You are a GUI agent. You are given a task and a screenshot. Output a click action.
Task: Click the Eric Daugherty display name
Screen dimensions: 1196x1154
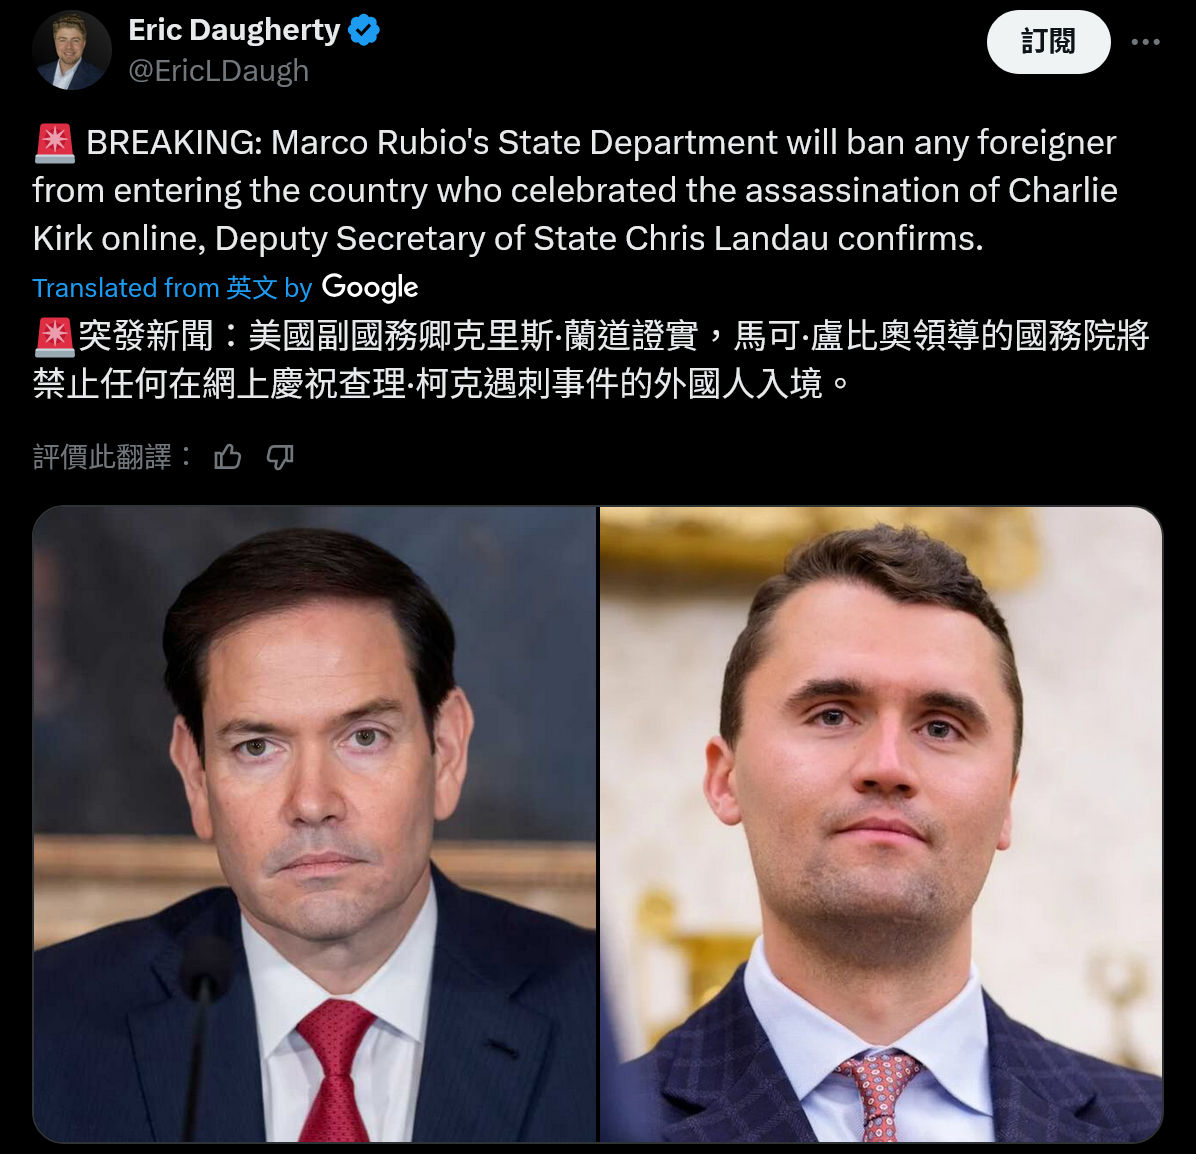(x=234, y=31)
